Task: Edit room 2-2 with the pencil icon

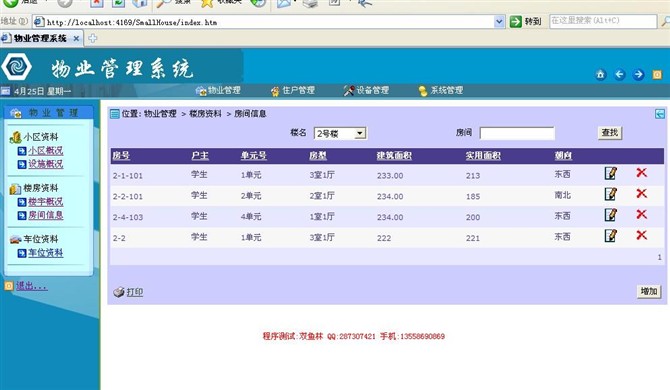Action: [611, 236]
